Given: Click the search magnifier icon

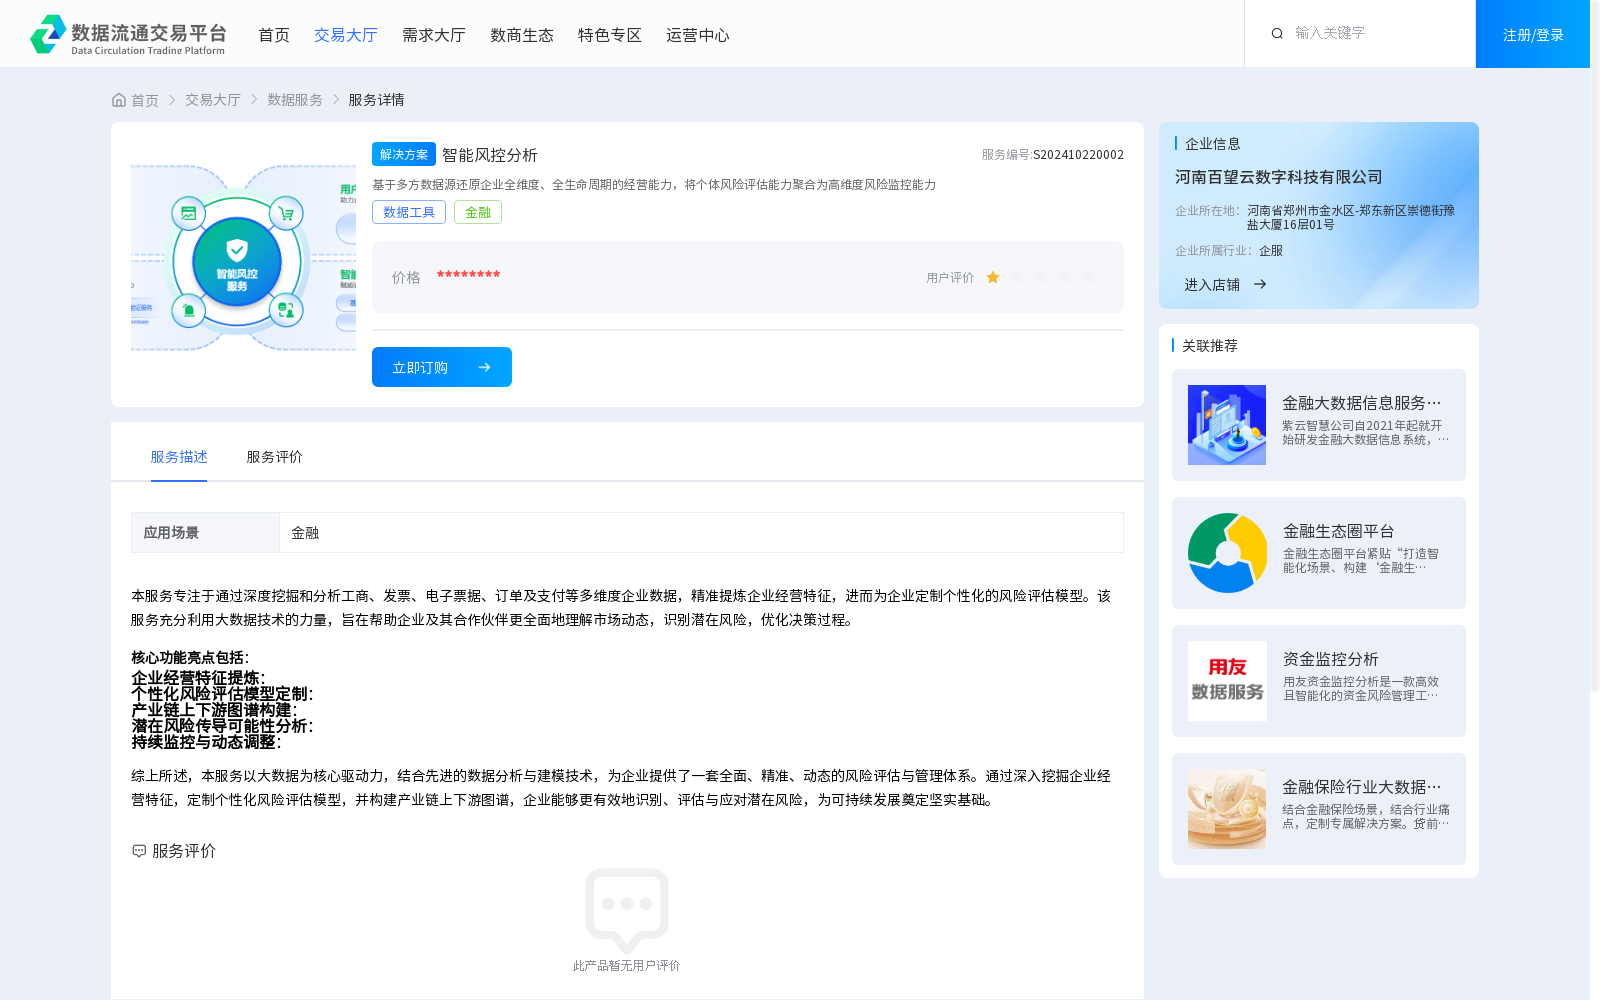Looking at the screenshot, I should point(1277,34).
